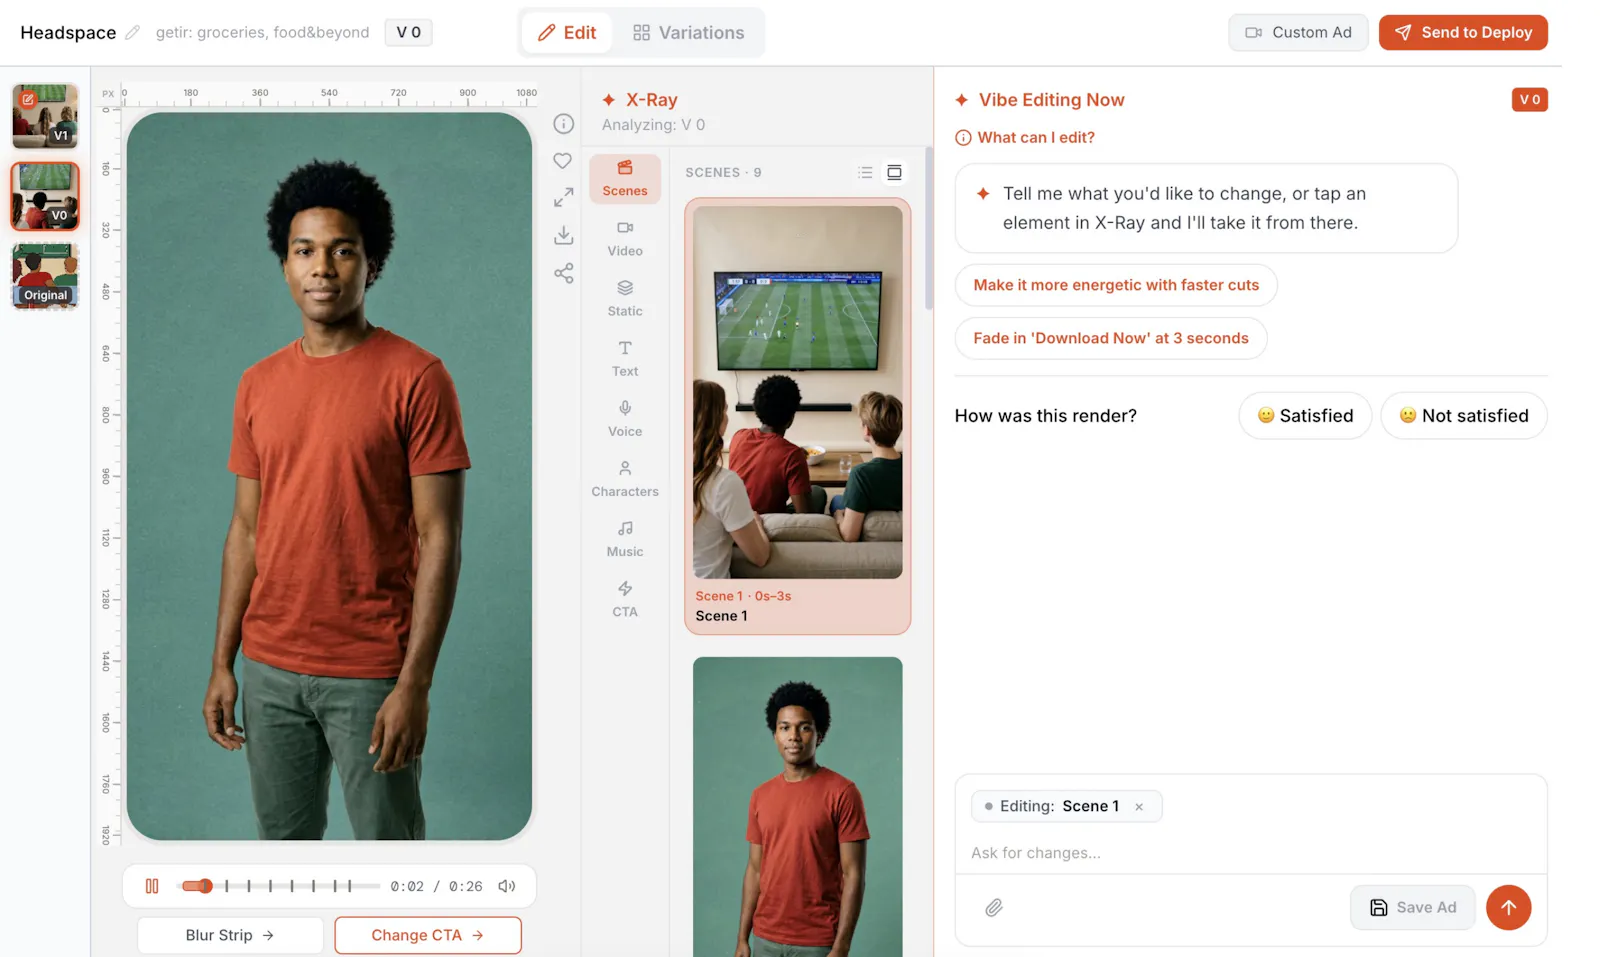Choose Make it more energetic with faster cuts

point(1116,285)
